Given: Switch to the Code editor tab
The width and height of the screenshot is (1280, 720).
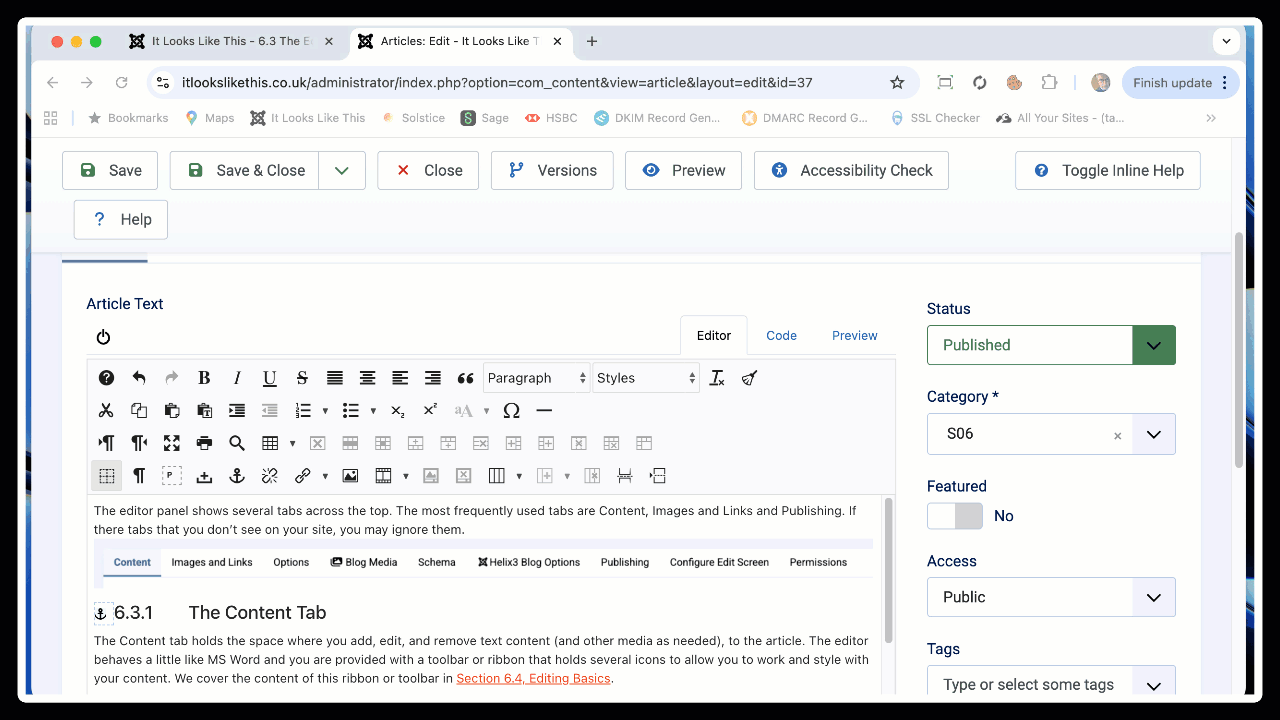Looking at the screenshot, I should click(x=781, y=336).
